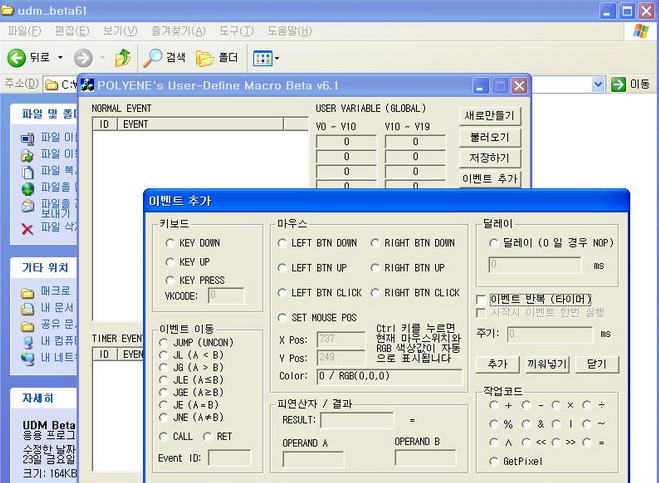Open the 도움말(H) menu
This screenshot has height=483, width=659.
[290, 31]
